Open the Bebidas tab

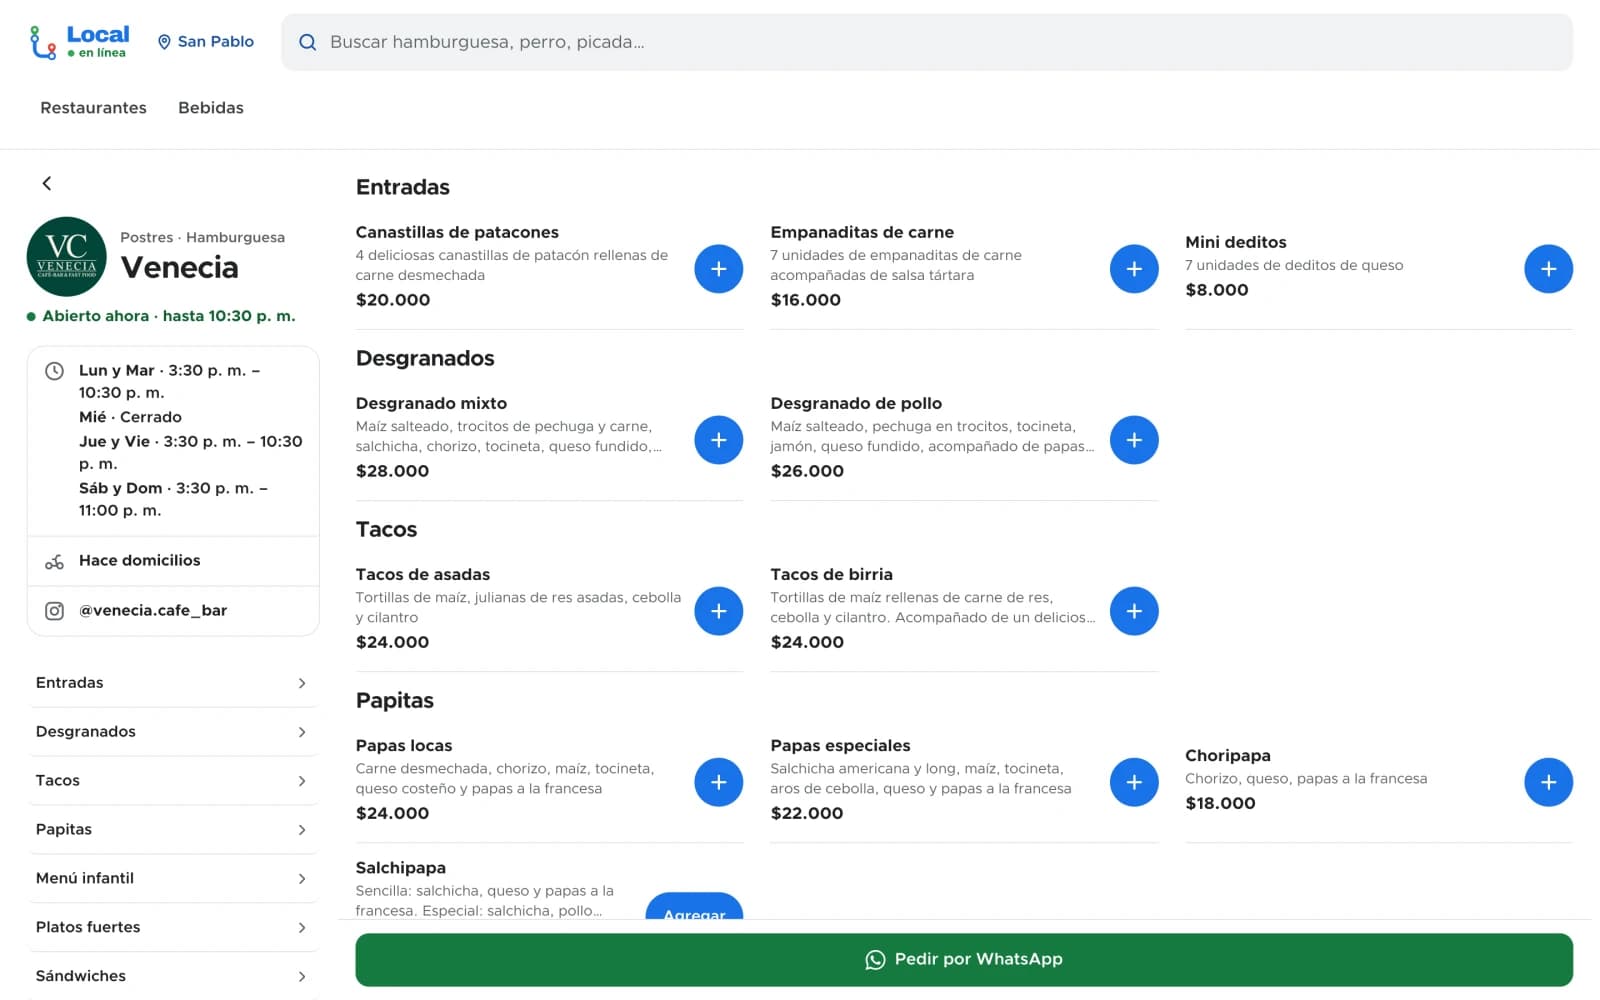coord(211,108)
